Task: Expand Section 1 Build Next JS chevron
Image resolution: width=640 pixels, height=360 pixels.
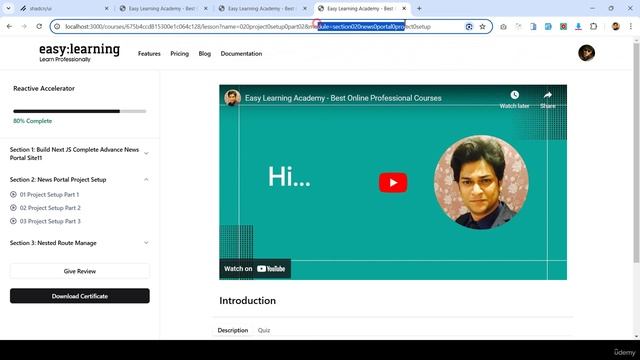Action: coord(146,153)
